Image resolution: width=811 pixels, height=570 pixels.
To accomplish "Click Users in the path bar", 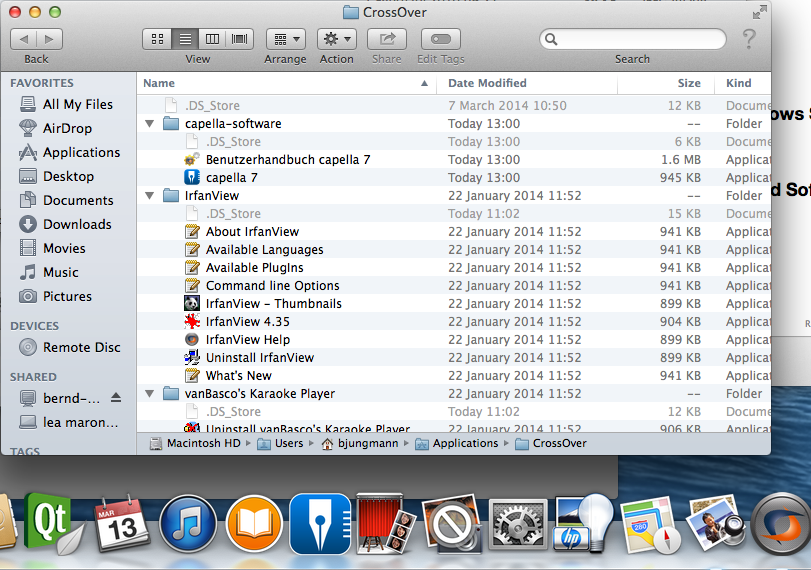I will pos(280,443).
